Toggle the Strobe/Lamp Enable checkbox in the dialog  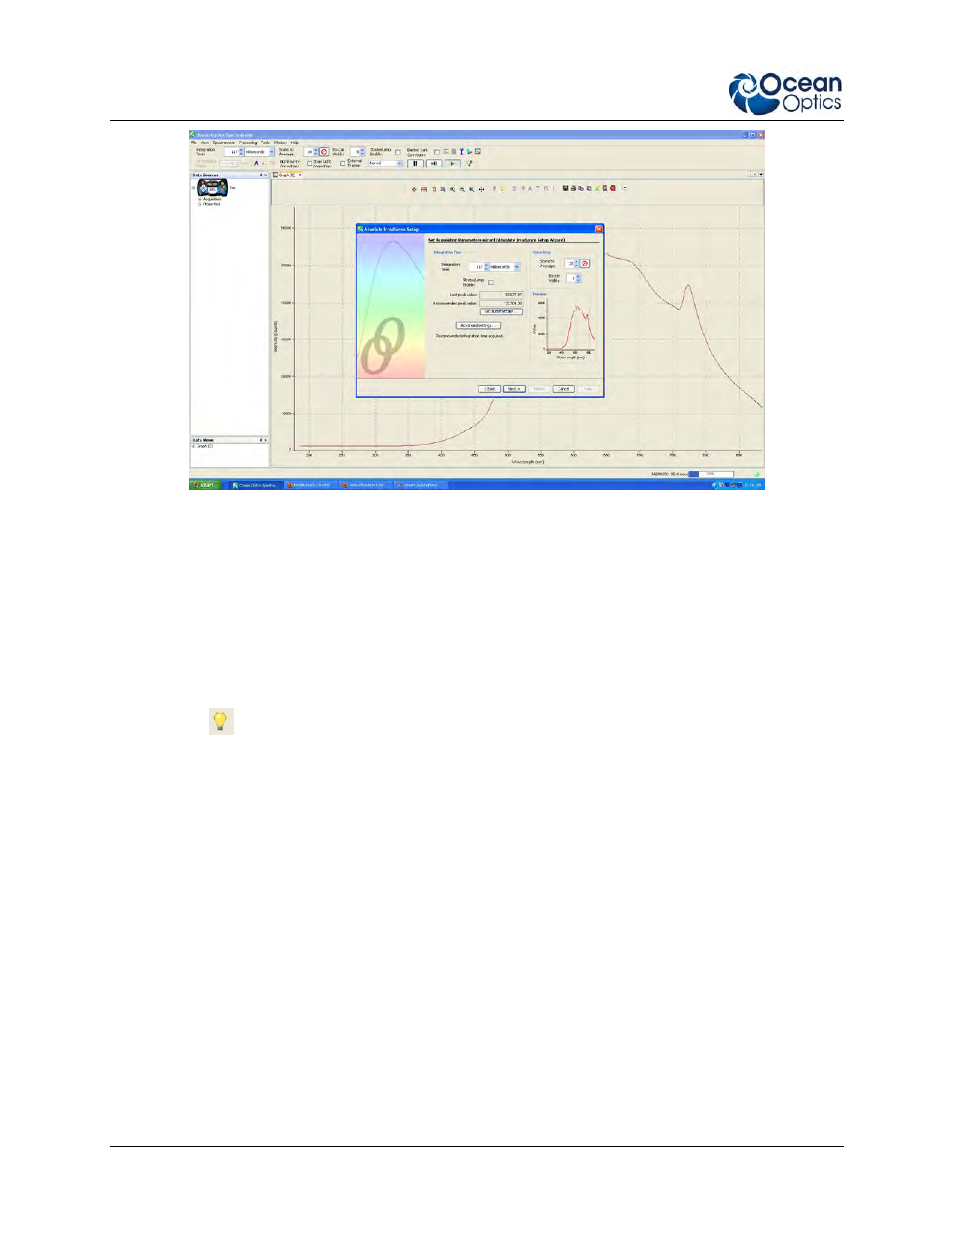pyautogui.click(x=491, y=282)
